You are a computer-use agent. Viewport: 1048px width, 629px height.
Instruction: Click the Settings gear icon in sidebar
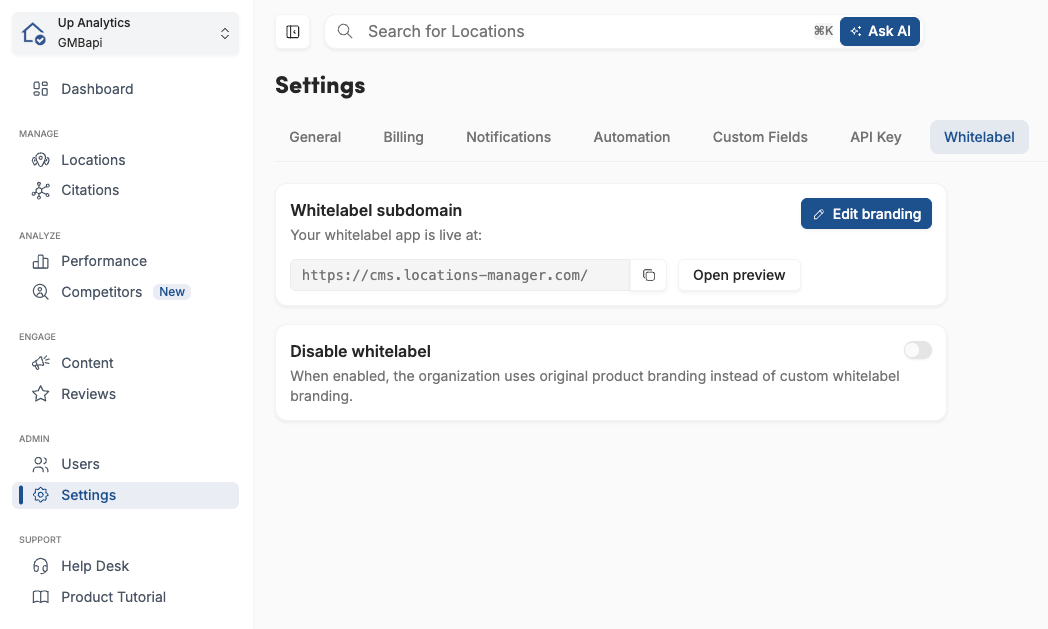(x=41, y=495)
